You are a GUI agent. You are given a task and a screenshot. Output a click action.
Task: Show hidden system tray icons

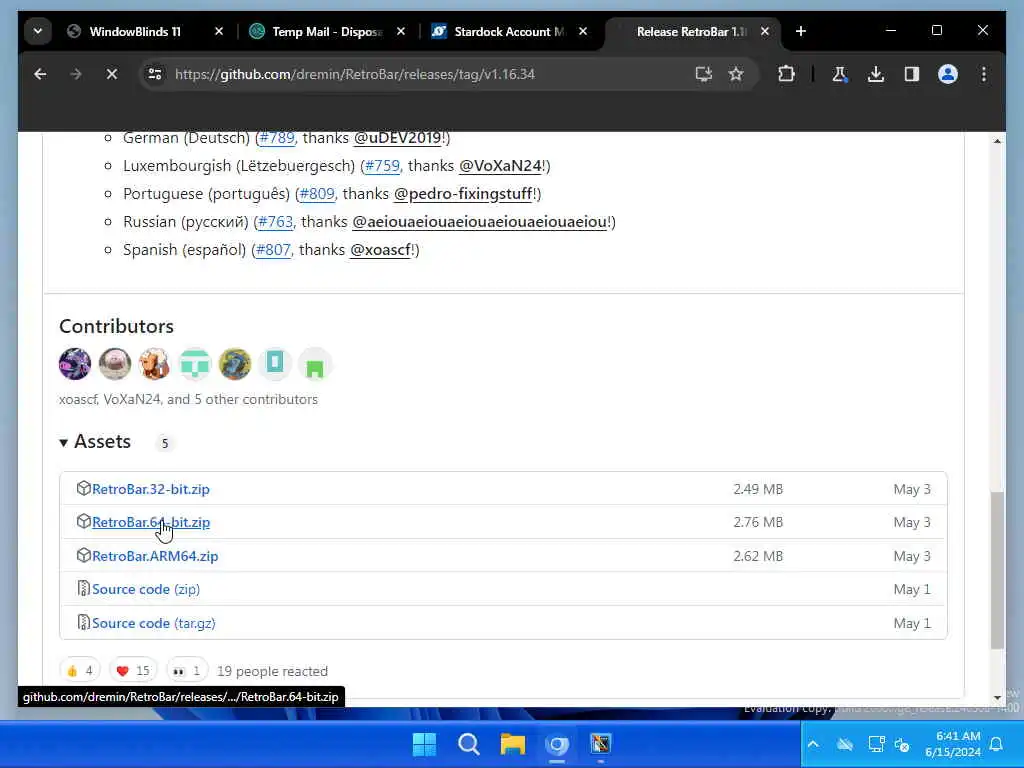[813, 744]
